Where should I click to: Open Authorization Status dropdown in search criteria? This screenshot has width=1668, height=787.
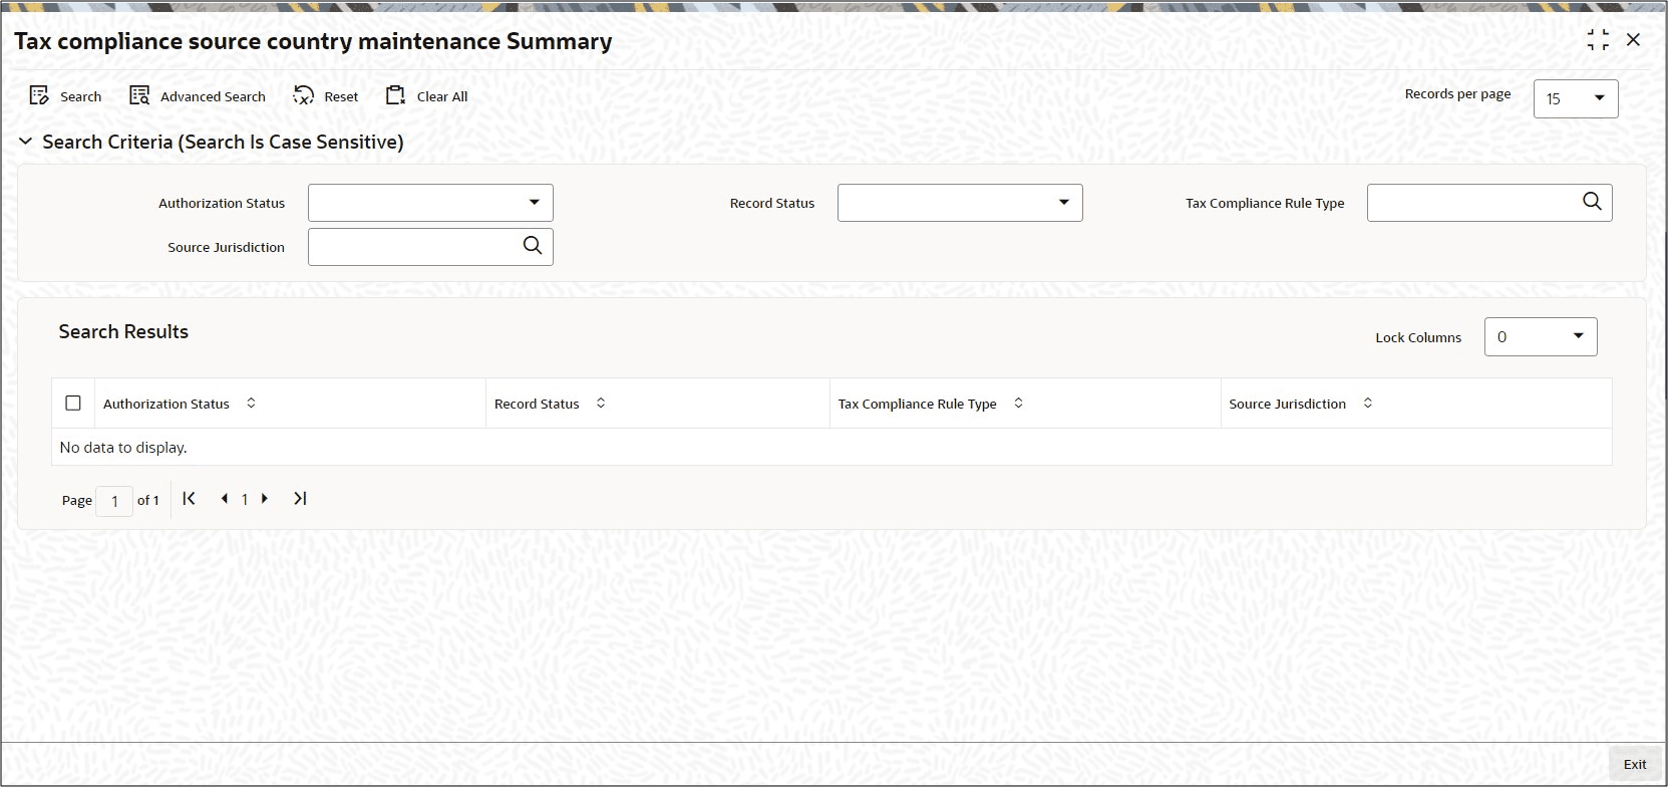click(430, 203)
